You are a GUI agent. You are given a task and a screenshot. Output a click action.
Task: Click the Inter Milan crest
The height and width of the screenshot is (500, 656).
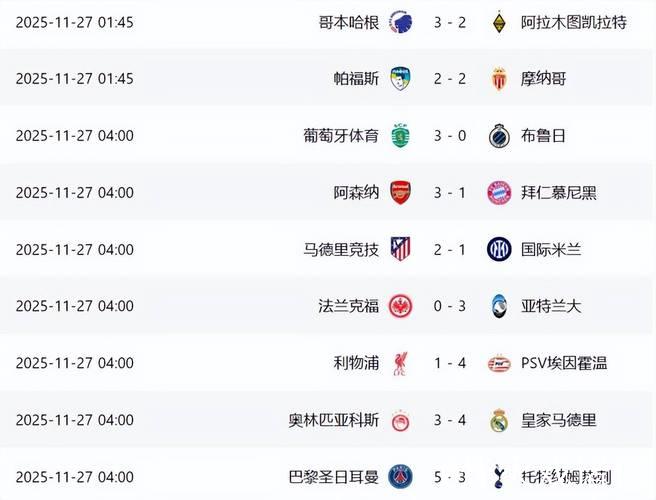point(499,249)
